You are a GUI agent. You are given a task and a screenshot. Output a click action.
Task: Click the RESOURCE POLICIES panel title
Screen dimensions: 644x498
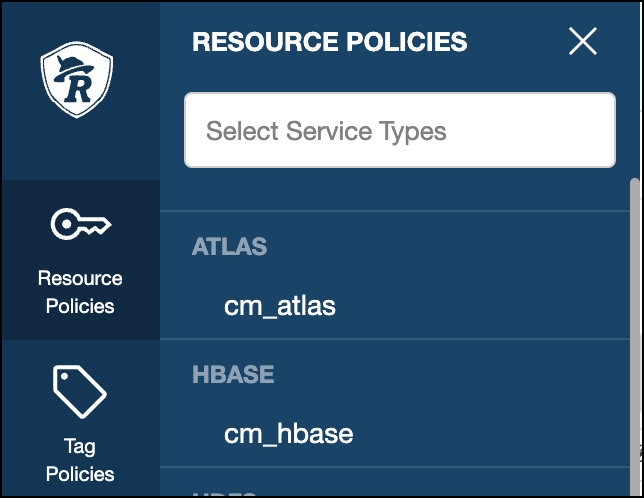[330, 41]
